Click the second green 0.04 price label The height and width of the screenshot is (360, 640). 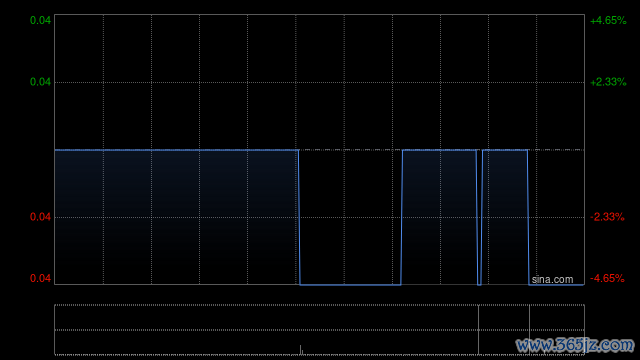(40, 82)
